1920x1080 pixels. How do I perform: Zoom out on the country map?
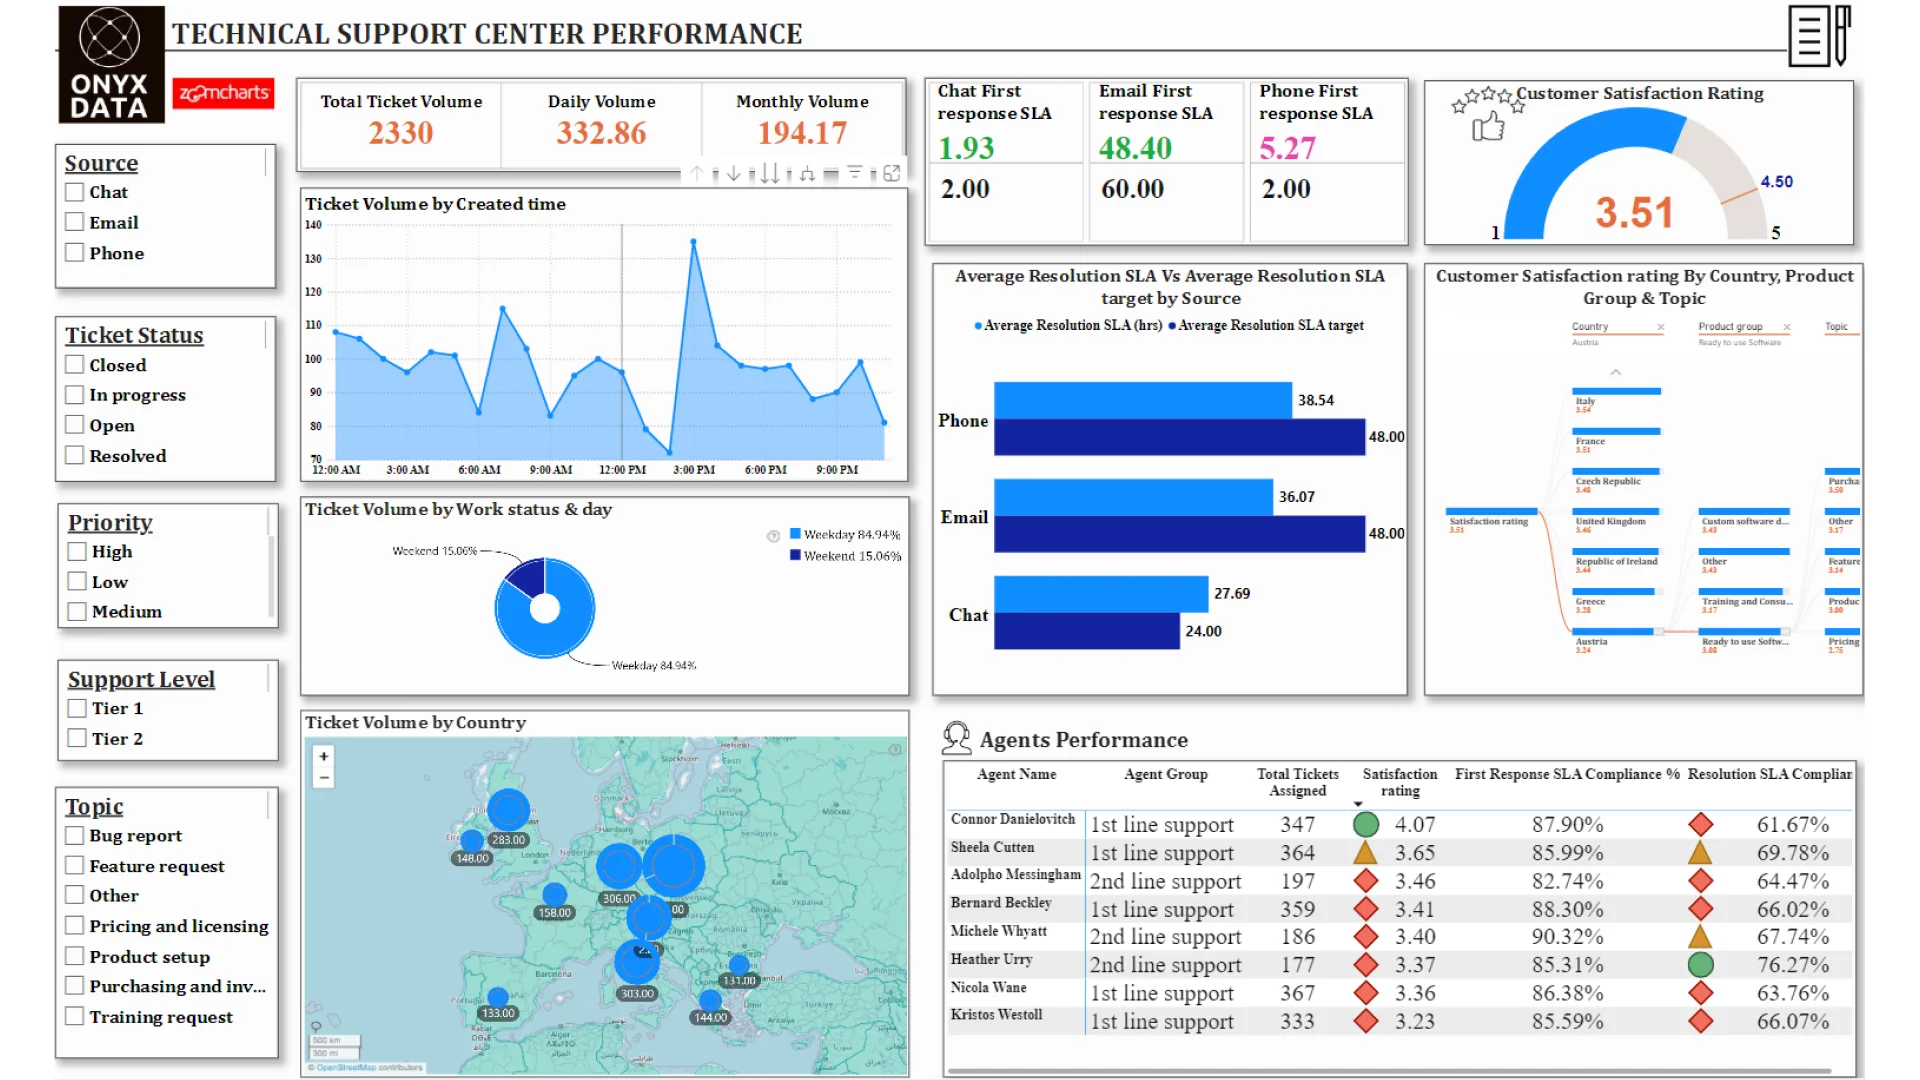pos(323,777)
